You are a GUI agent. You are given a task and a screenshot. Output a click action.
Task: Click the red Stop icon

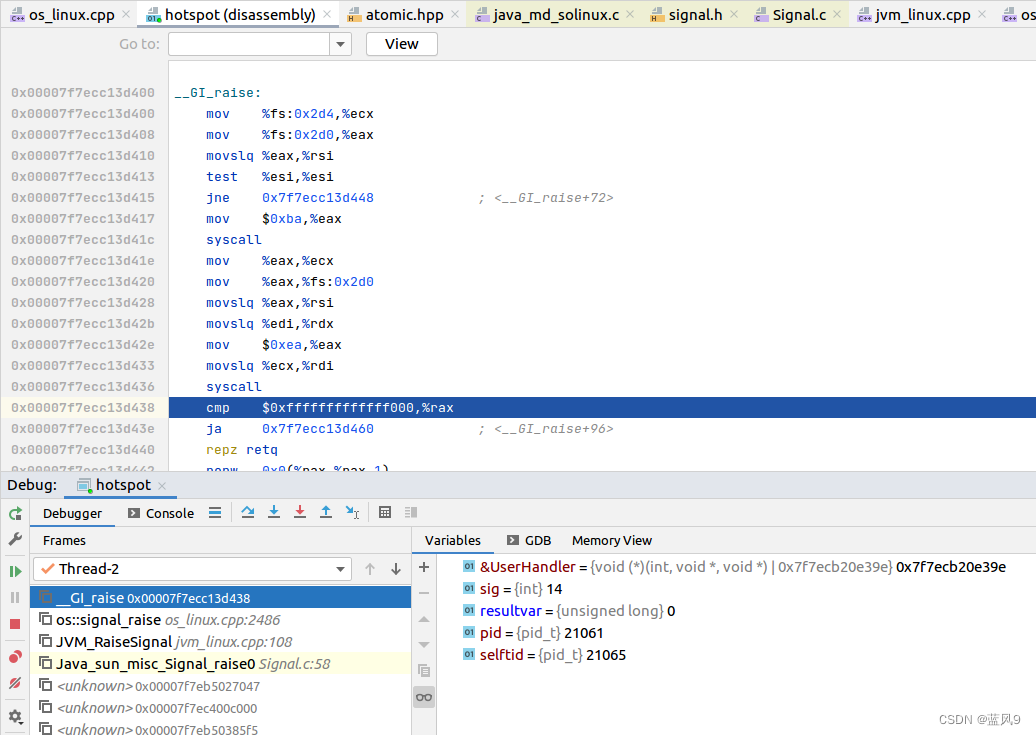point(15,624)
